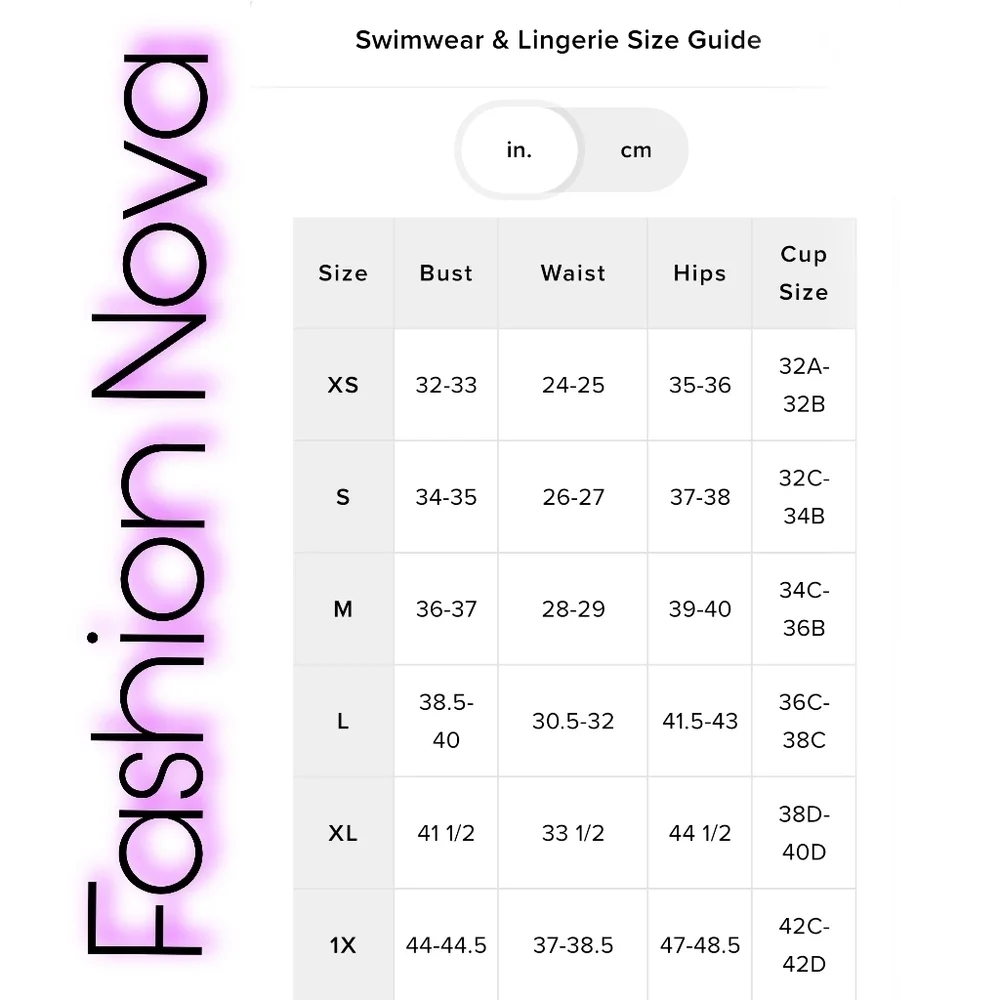
Task: Click the 38.5-40 bust cell
Action: [x=446, y=721]
